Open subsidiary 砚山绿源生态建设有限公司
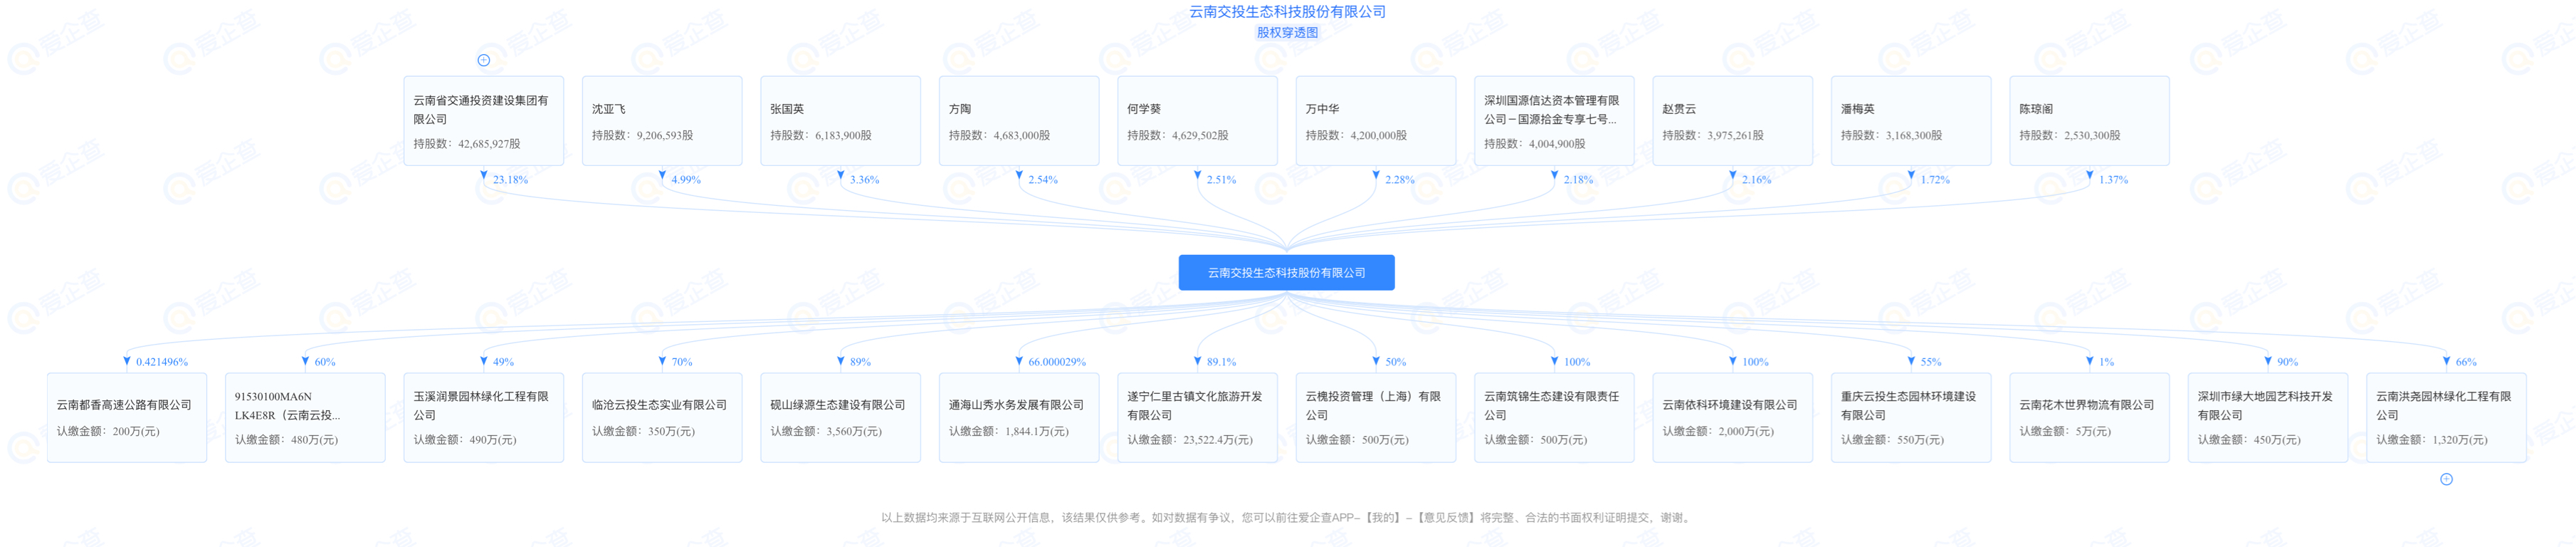The image size is (2576, 547). [841, 418]
